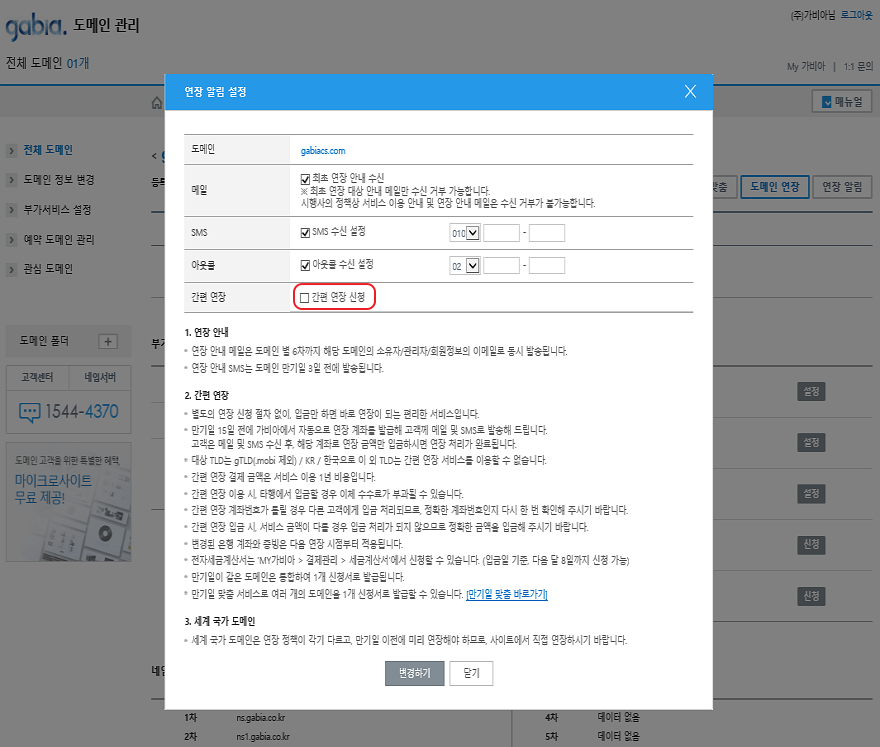The image size is (880, 747).
Task: Click 도메인 폴더 label
Action: pos(44,341)
